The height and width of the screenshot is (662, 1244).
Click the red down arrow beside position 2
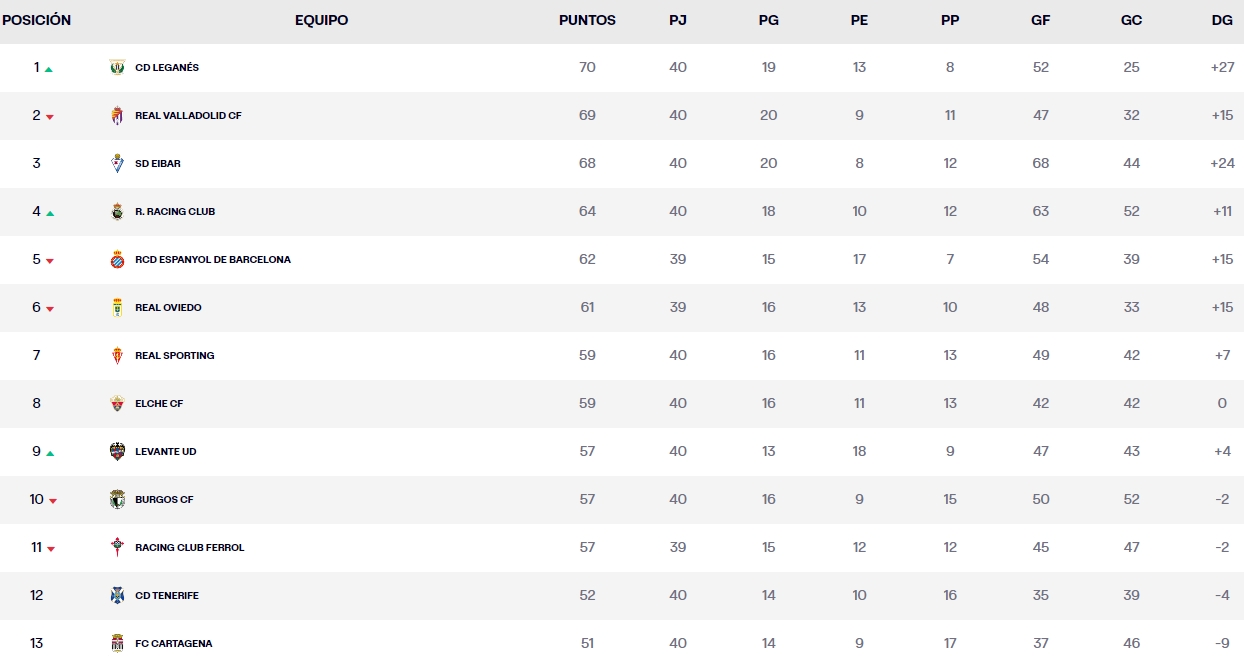coord(50,117)
